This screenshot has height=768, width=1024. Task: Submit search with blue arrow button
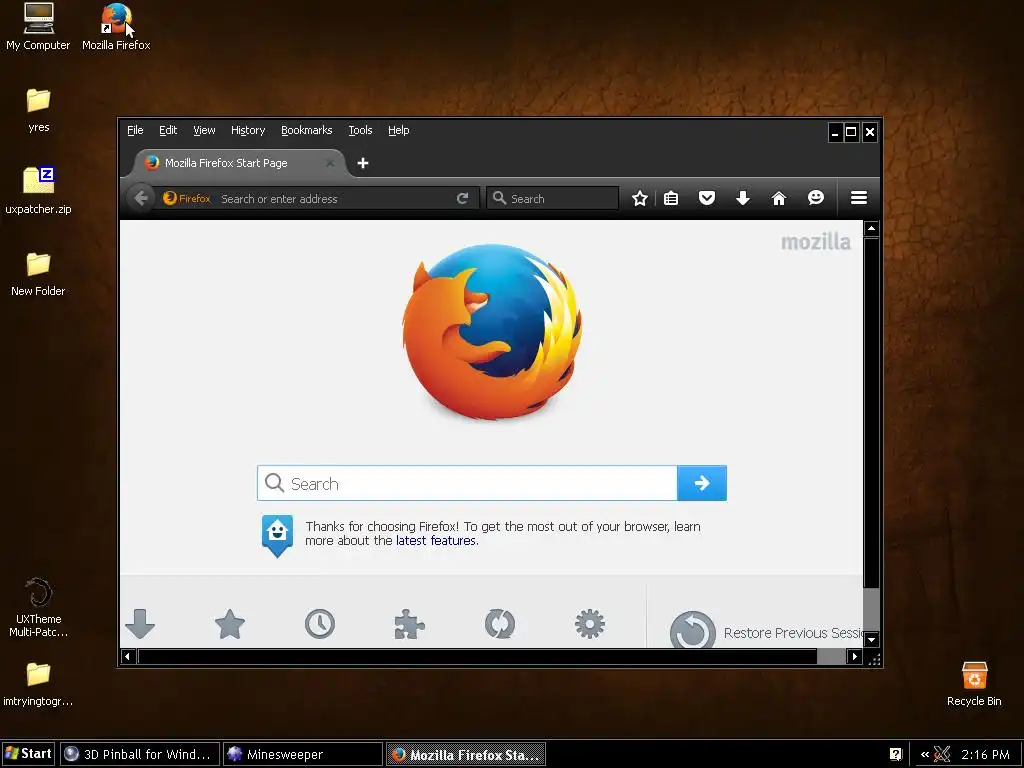[x=702, y=483]
